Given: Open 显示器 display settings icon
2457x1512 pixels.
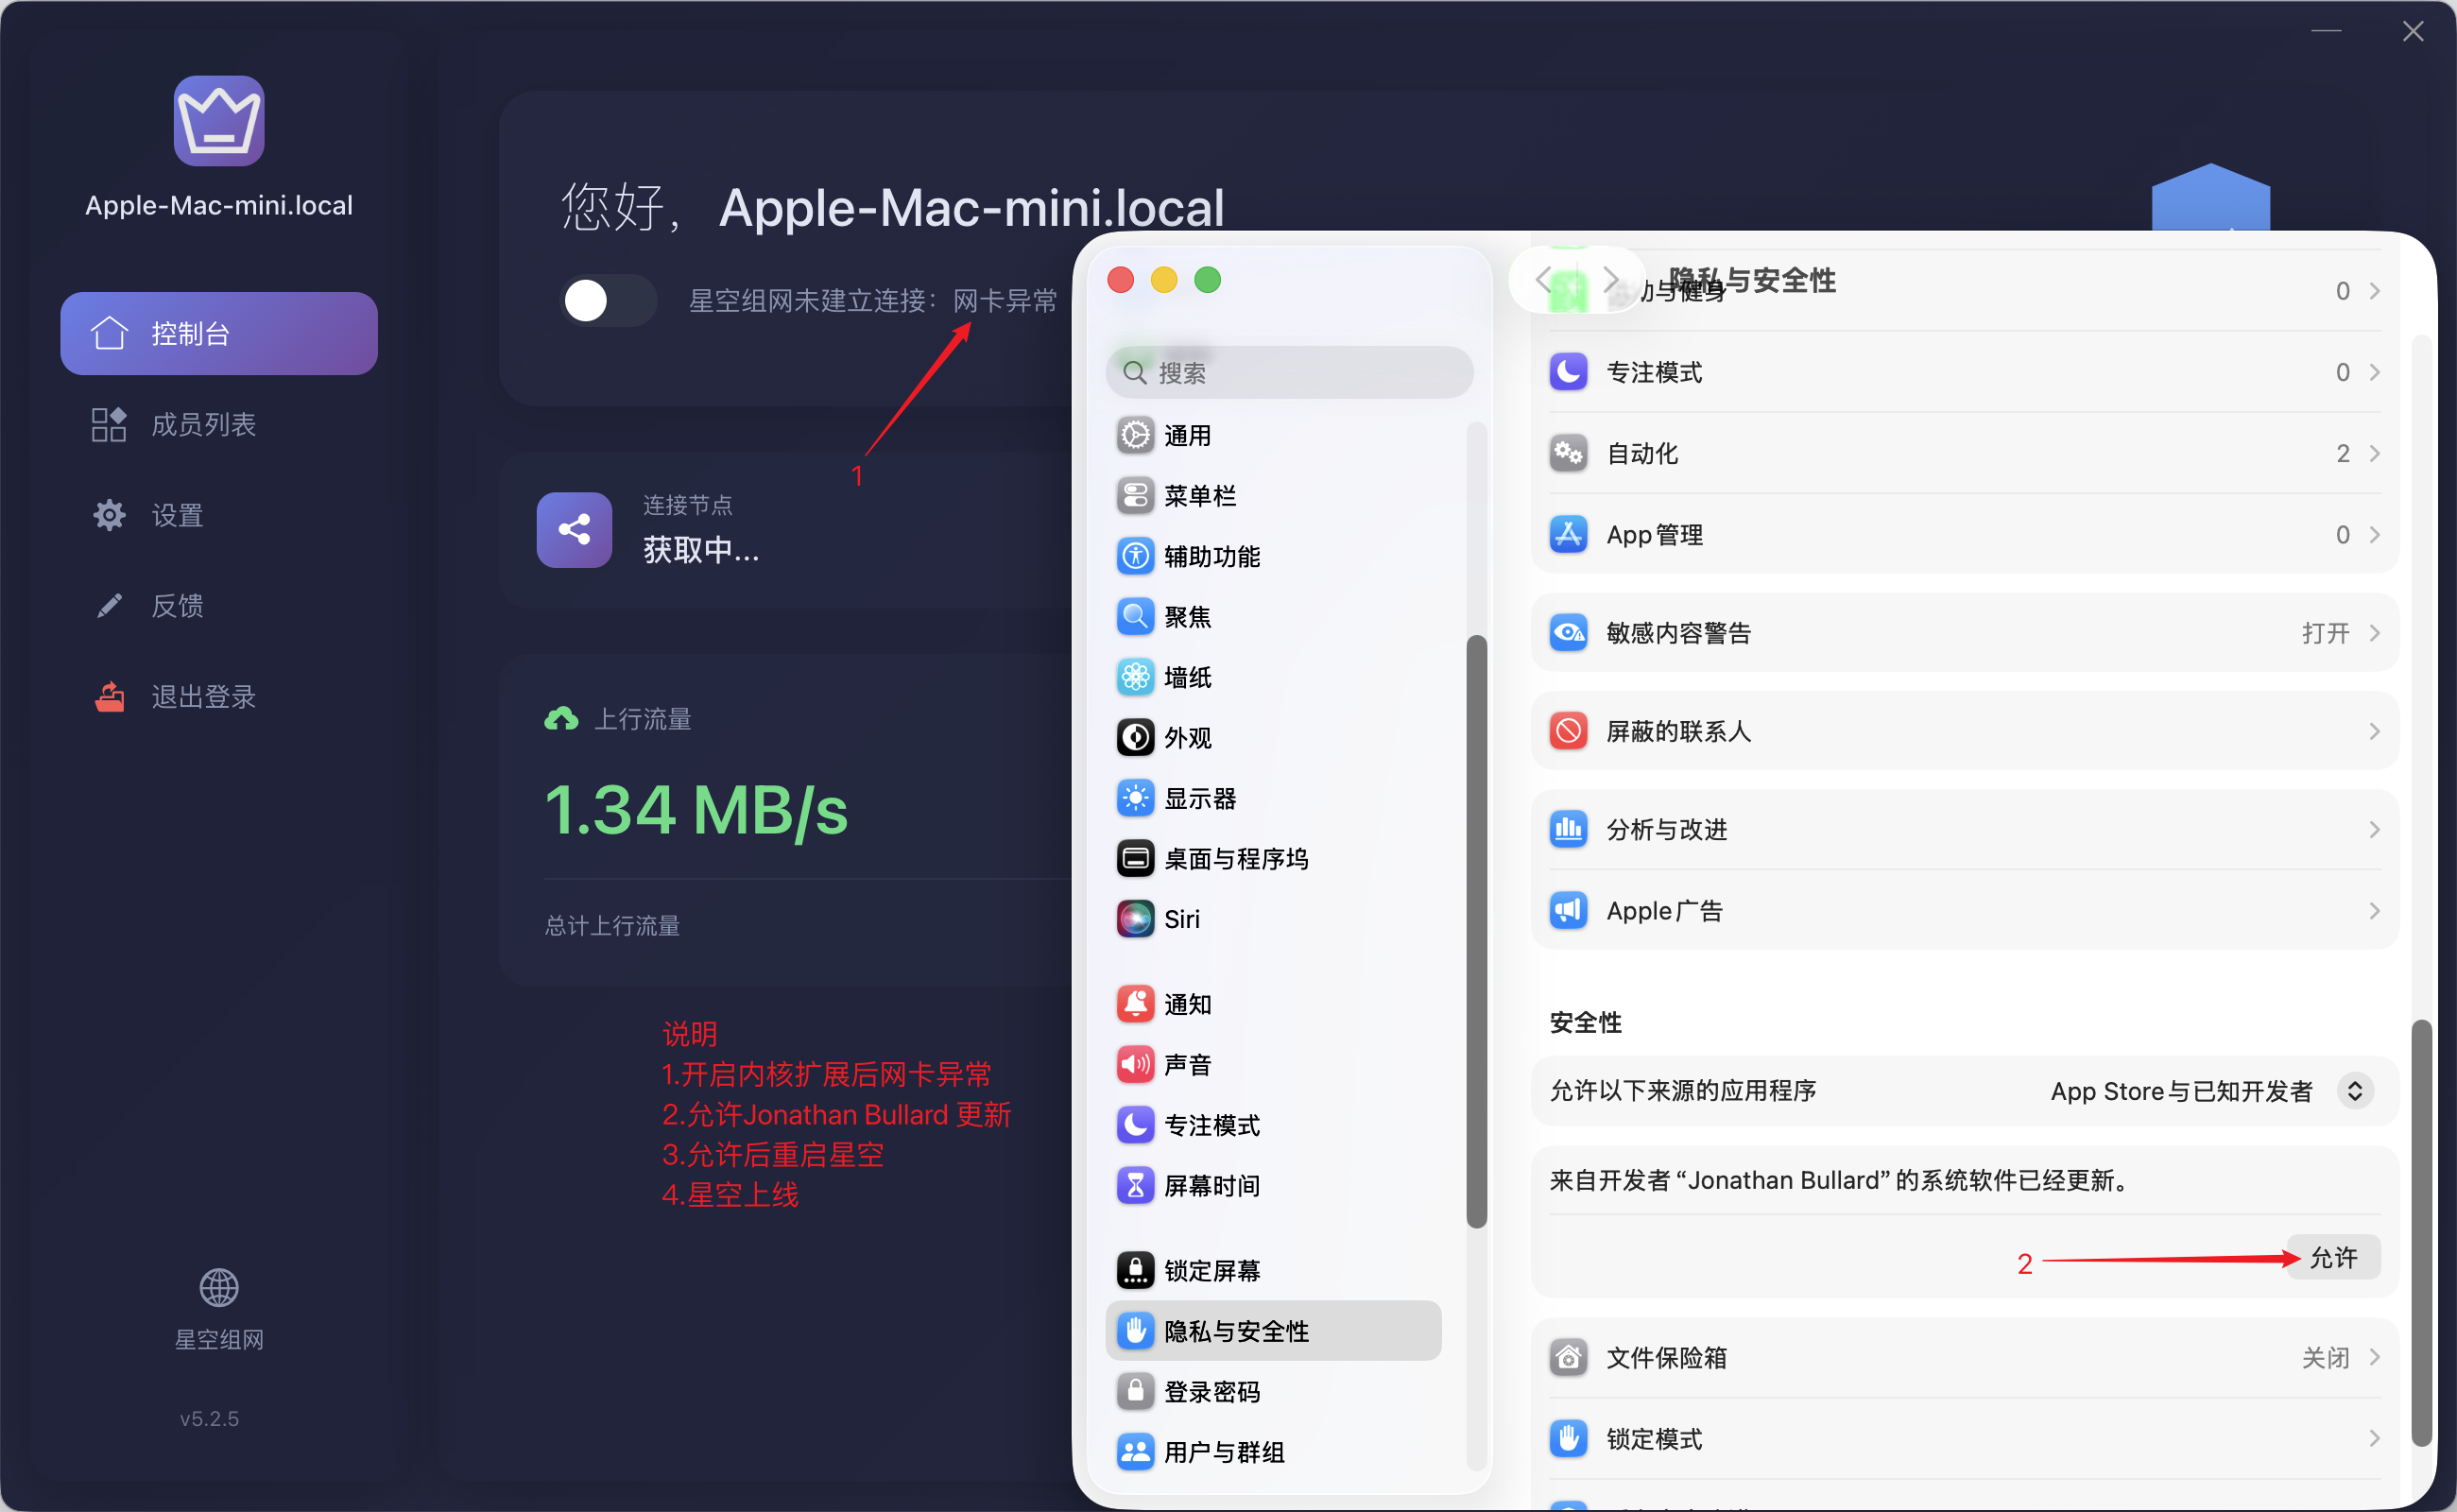Looking at the screenshot, I should click(1134, 798).
